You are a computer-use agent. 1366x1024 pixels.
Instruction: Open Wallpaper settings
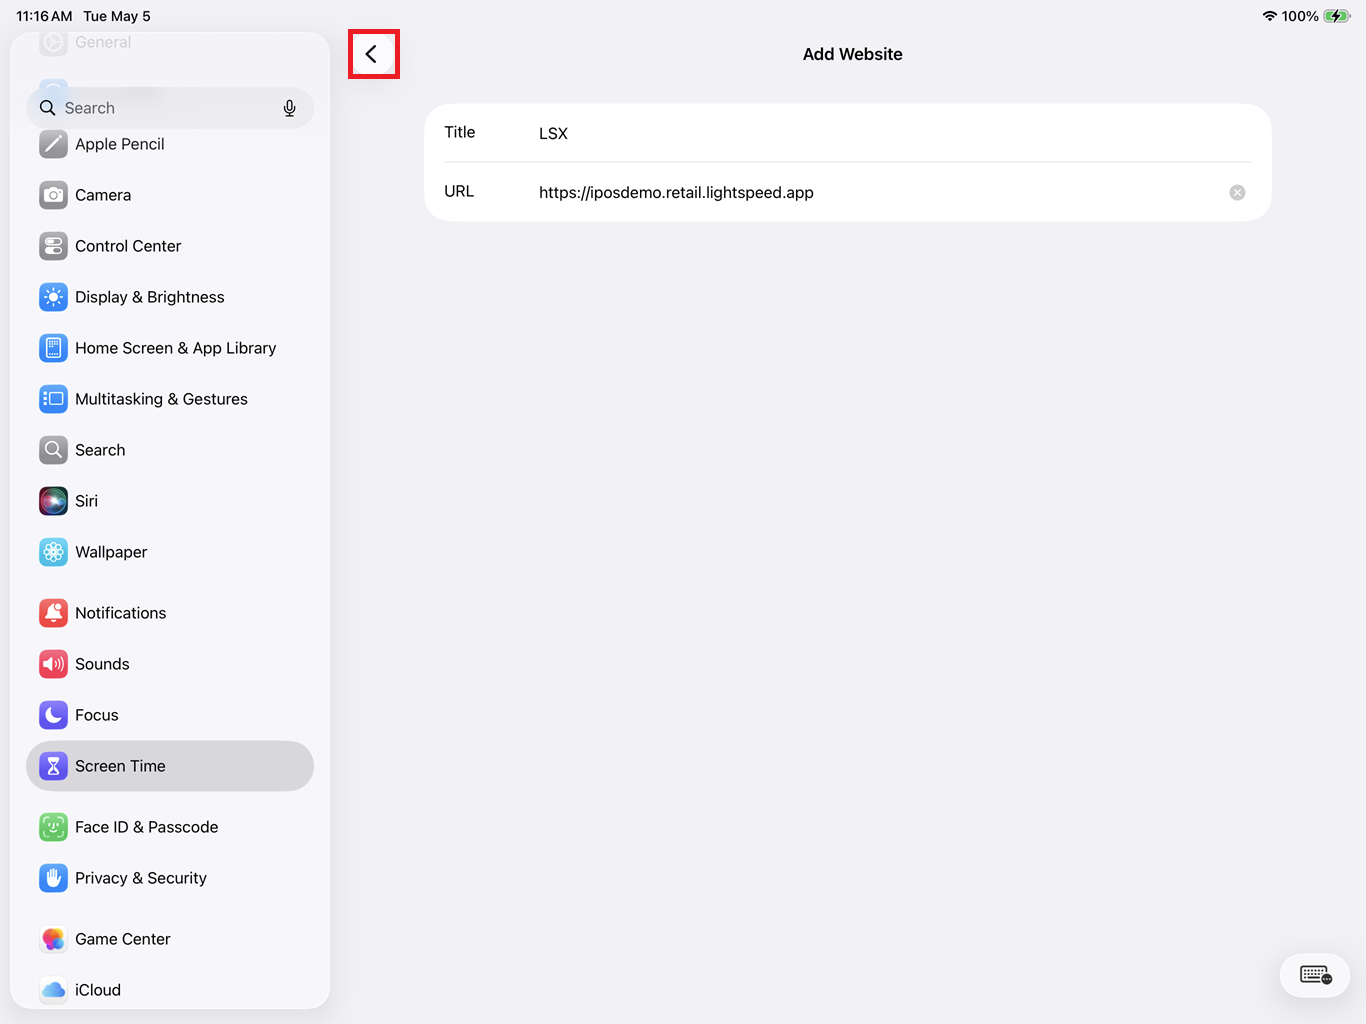click(x=170, y=552)
